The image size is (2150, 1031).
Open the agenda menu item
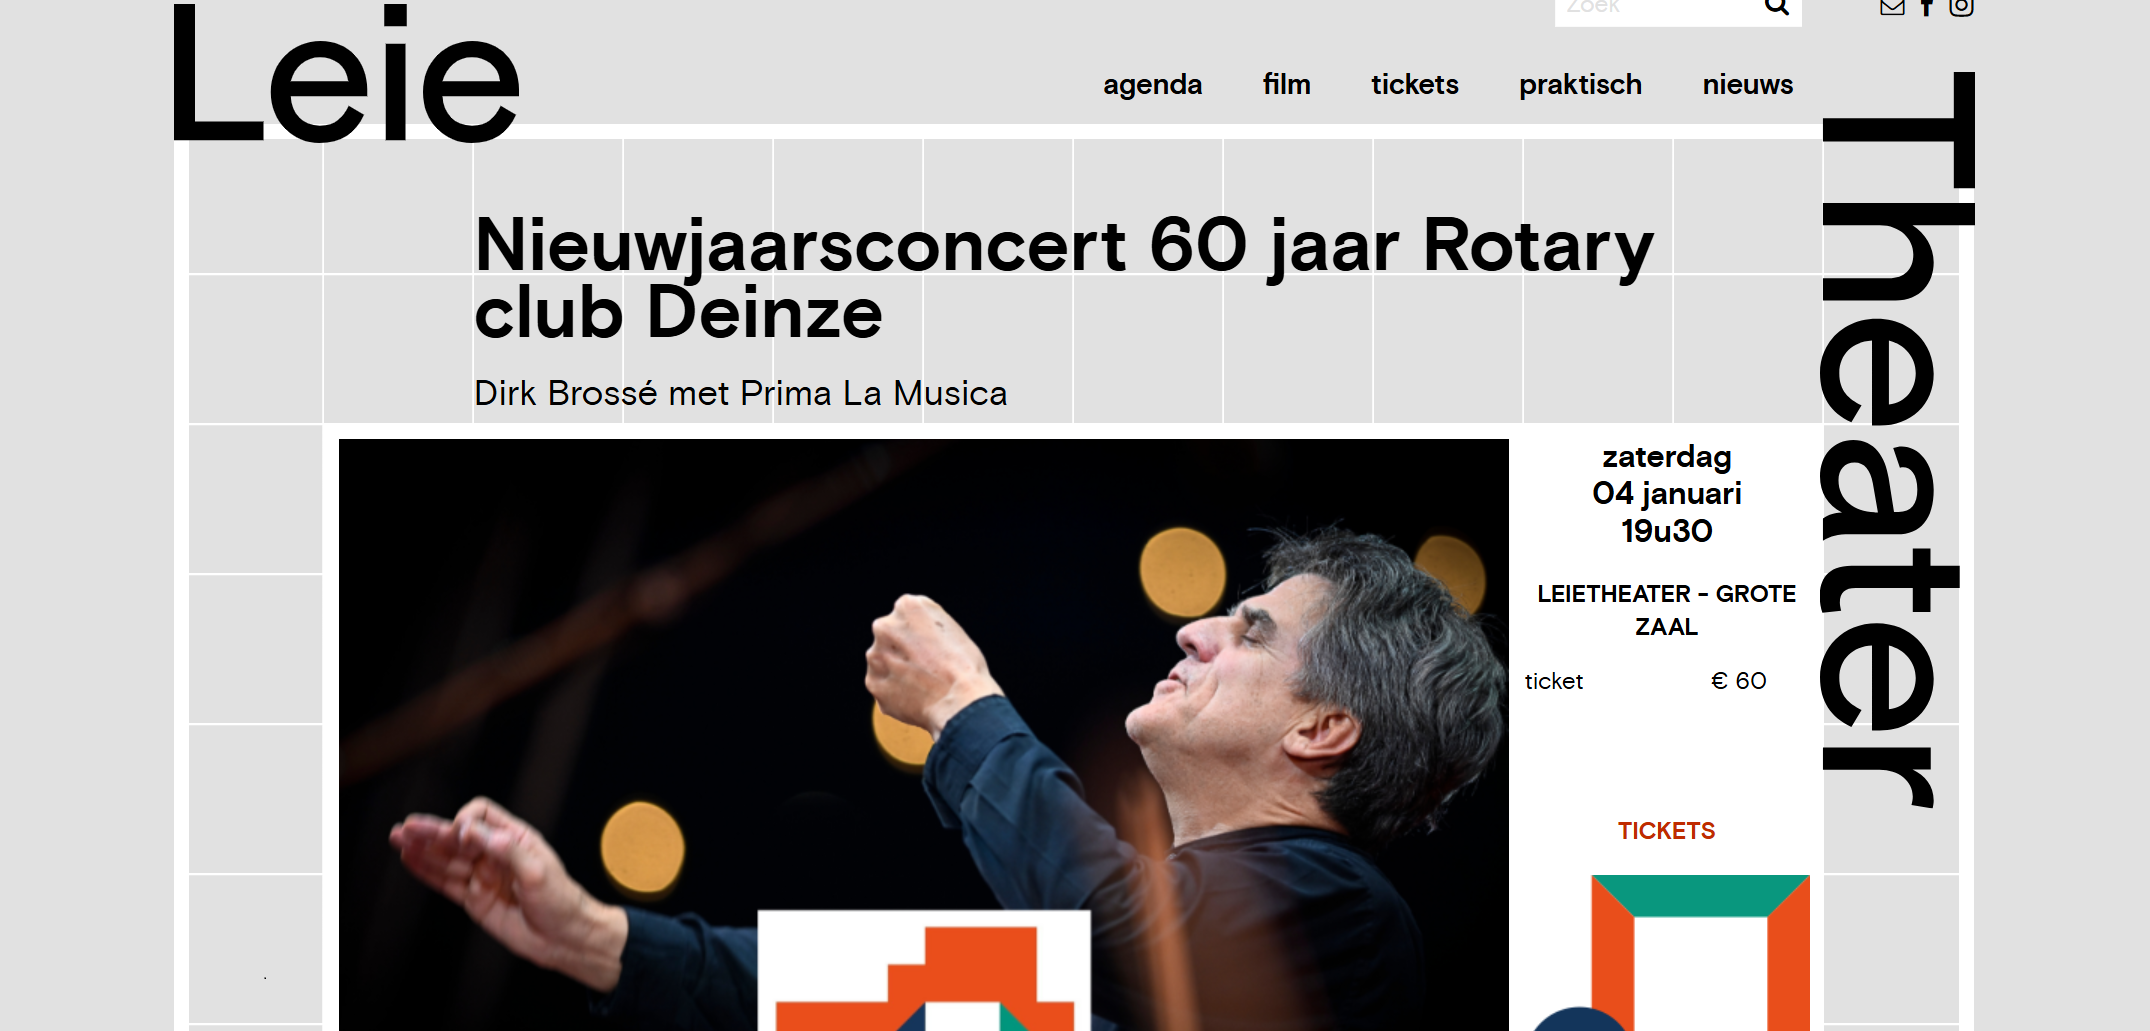click(x=1152, y=85)
